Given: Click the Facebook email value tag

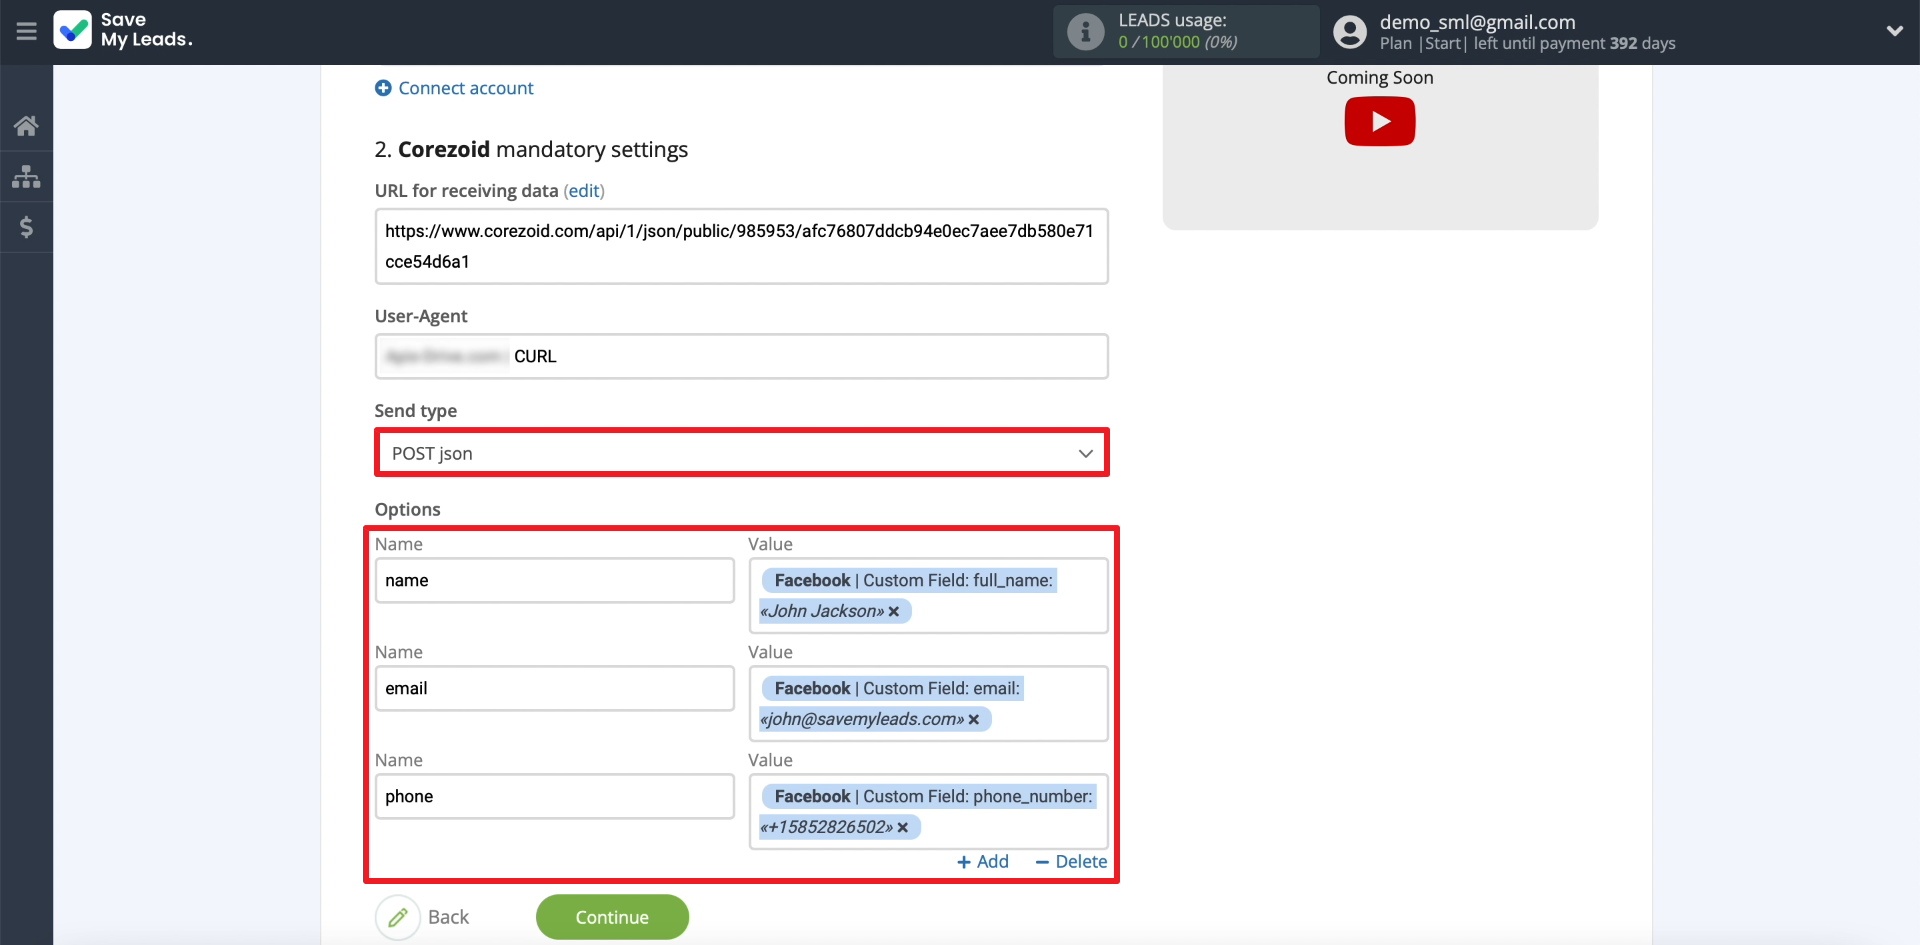Looking at the screenshot, I should [892, 703].
